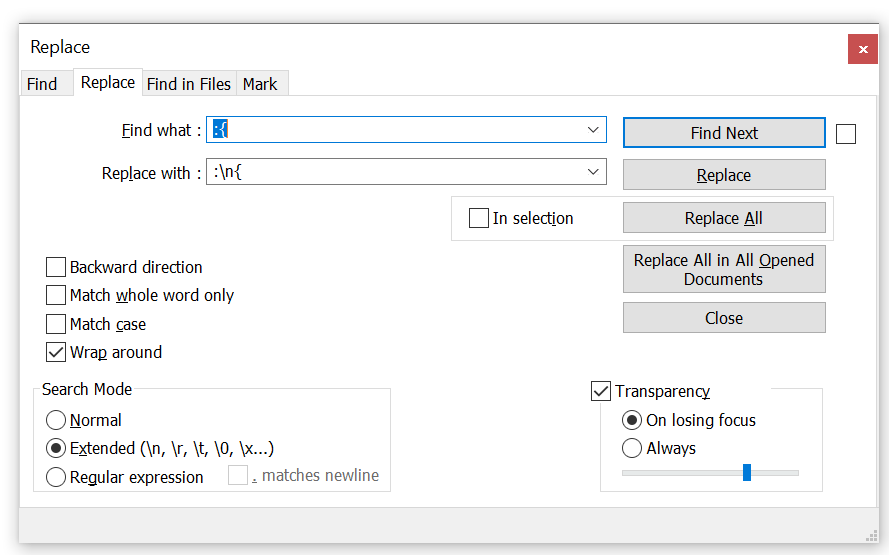
Task: Expand the Replace with dropdown history
Action: (x=593, y=172)
